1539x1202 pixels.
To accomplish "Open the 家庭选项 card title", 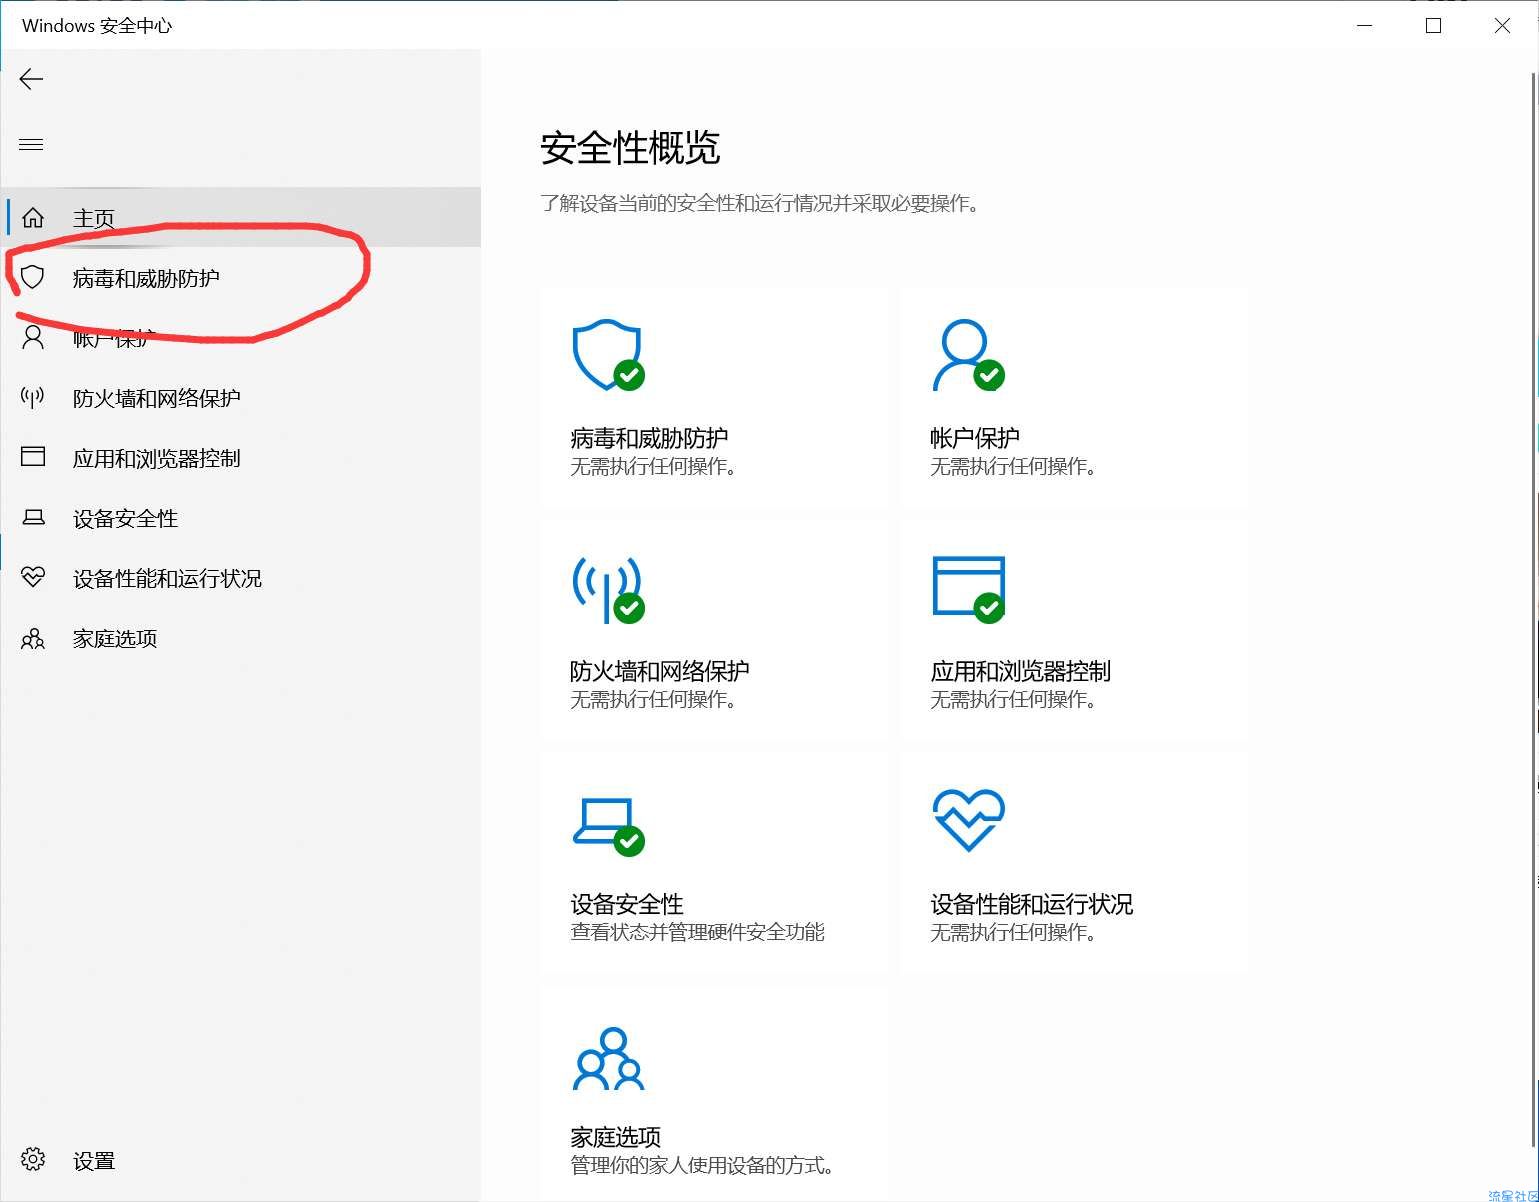I will pyautogui.click(x=616, y=1137).
